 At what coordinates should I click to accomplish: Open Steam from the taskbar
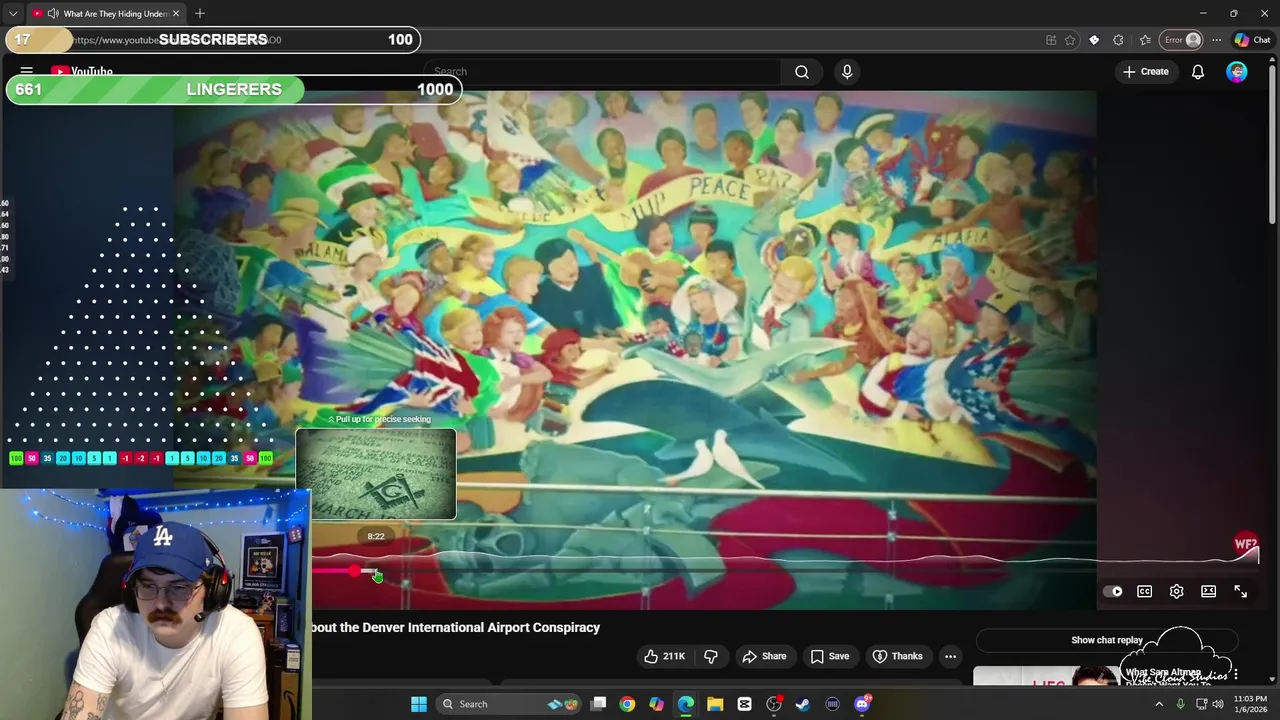pyautogui.click(x=803, y=704)
